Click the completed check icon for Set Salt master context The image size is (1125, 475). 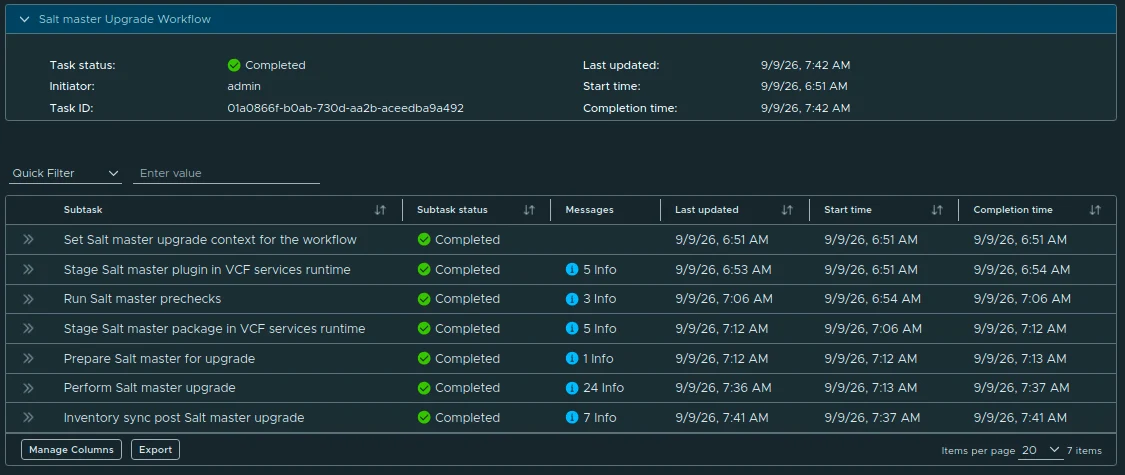424,240
